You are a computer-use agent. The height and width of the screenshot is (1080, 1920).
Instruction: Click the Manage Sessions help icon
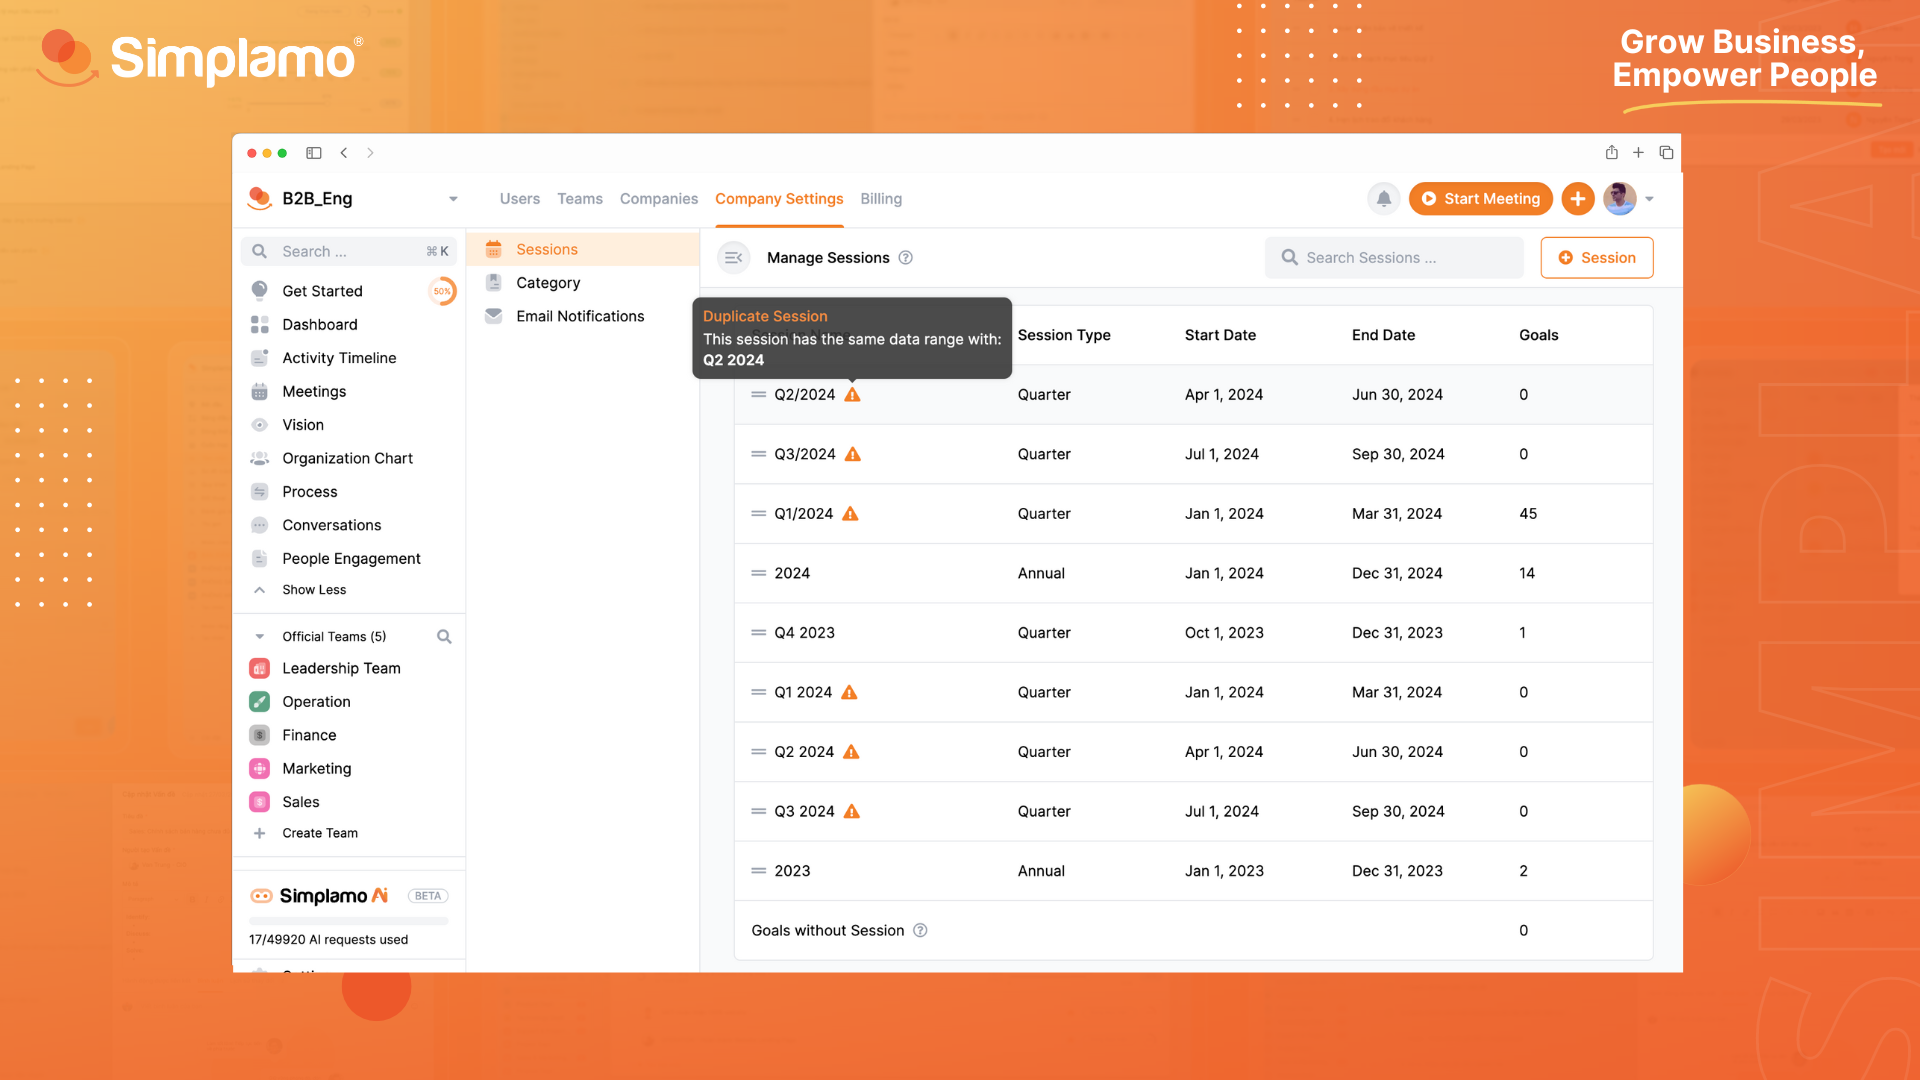click(x=905, y=258)
